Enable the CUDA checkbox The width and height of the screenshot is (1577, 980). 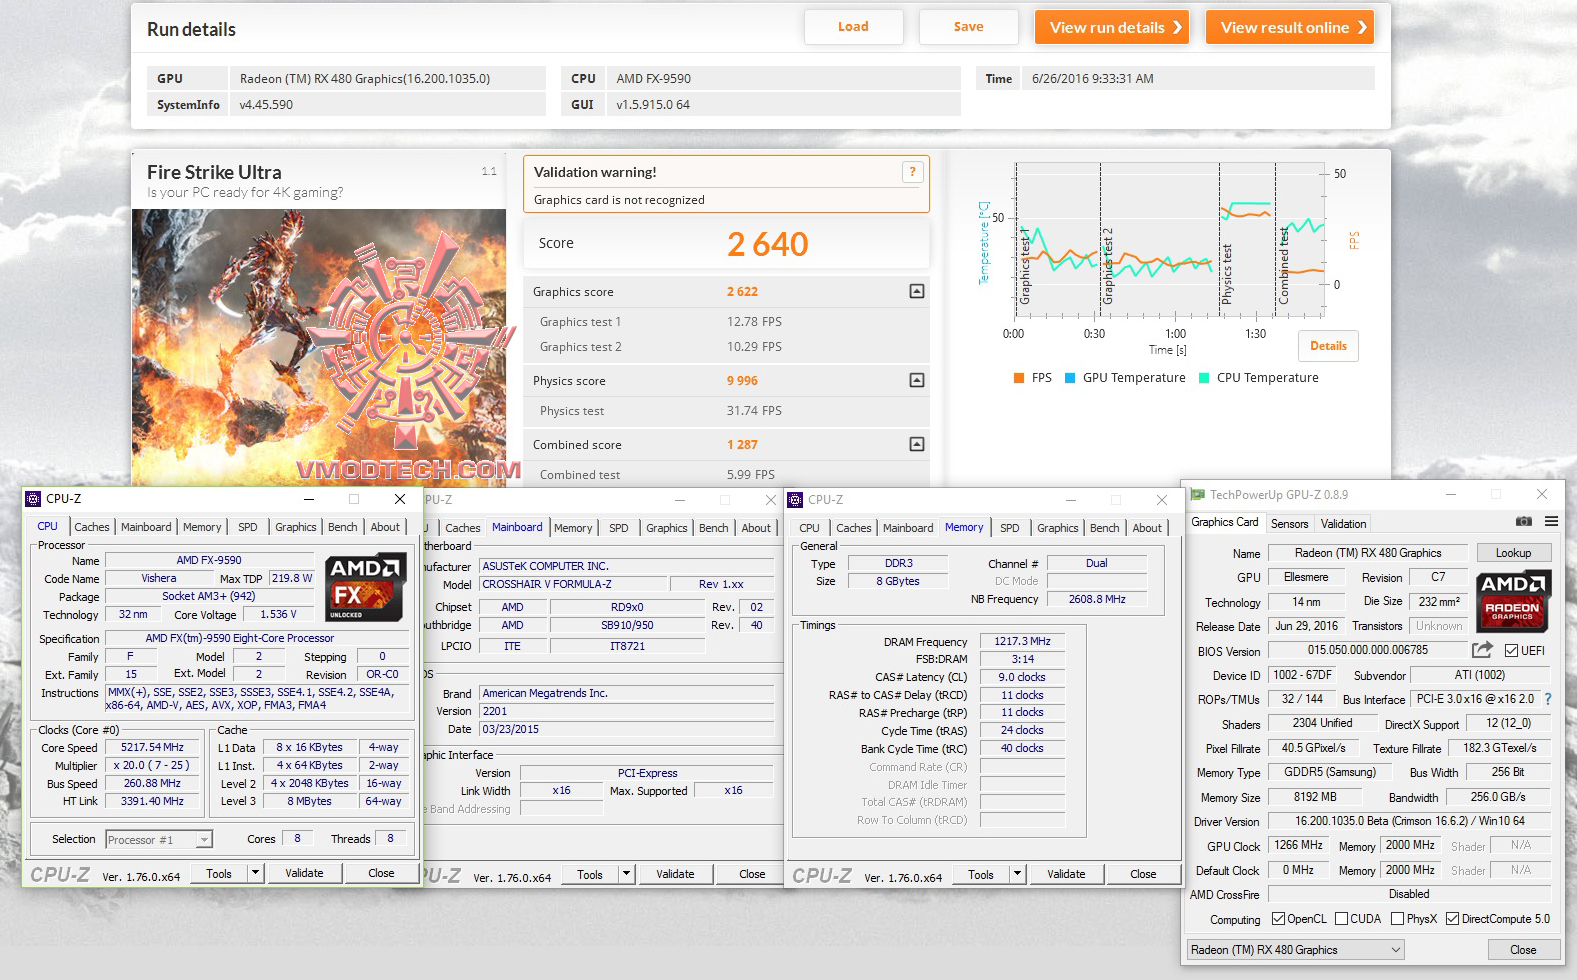(1341, 919)
